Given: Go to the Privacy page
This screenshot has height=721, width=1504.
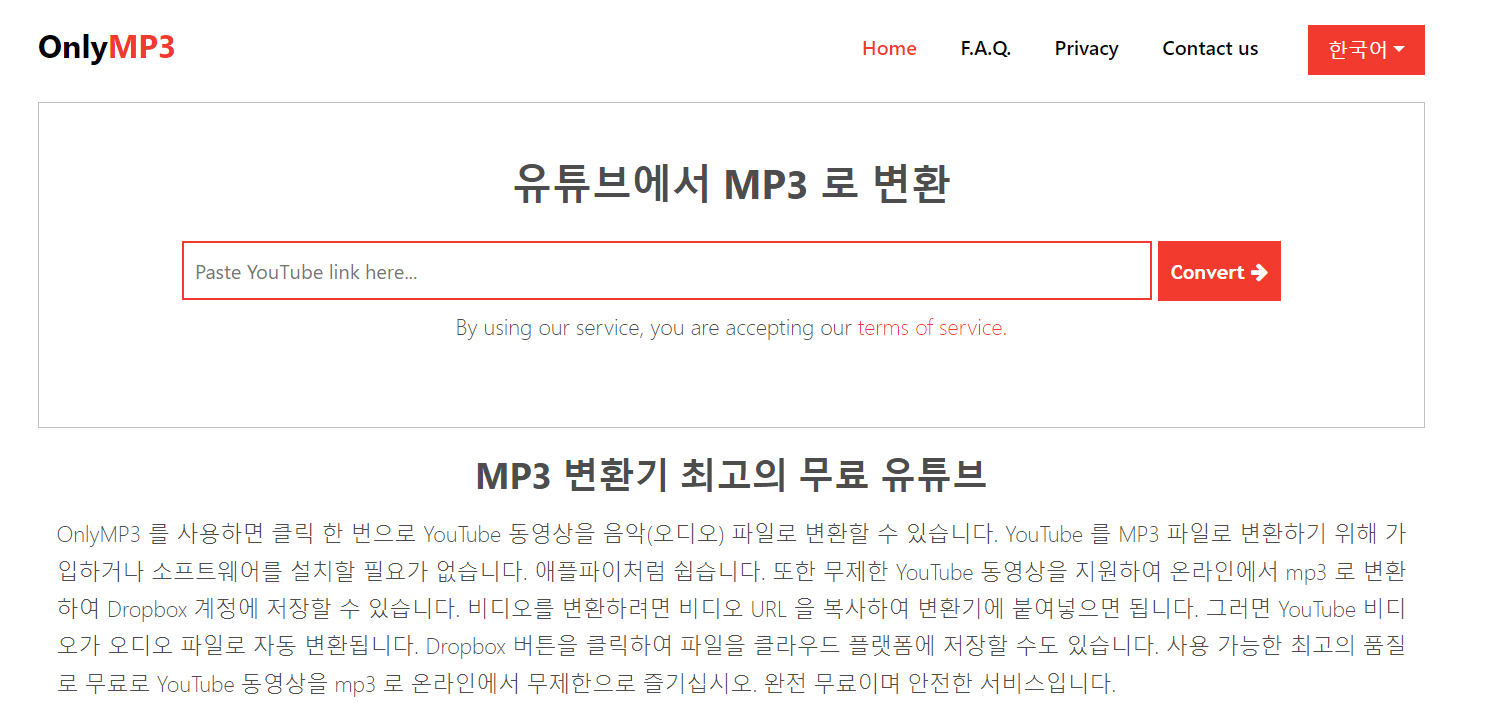Looking at the screenshot, I should 1086,48.
